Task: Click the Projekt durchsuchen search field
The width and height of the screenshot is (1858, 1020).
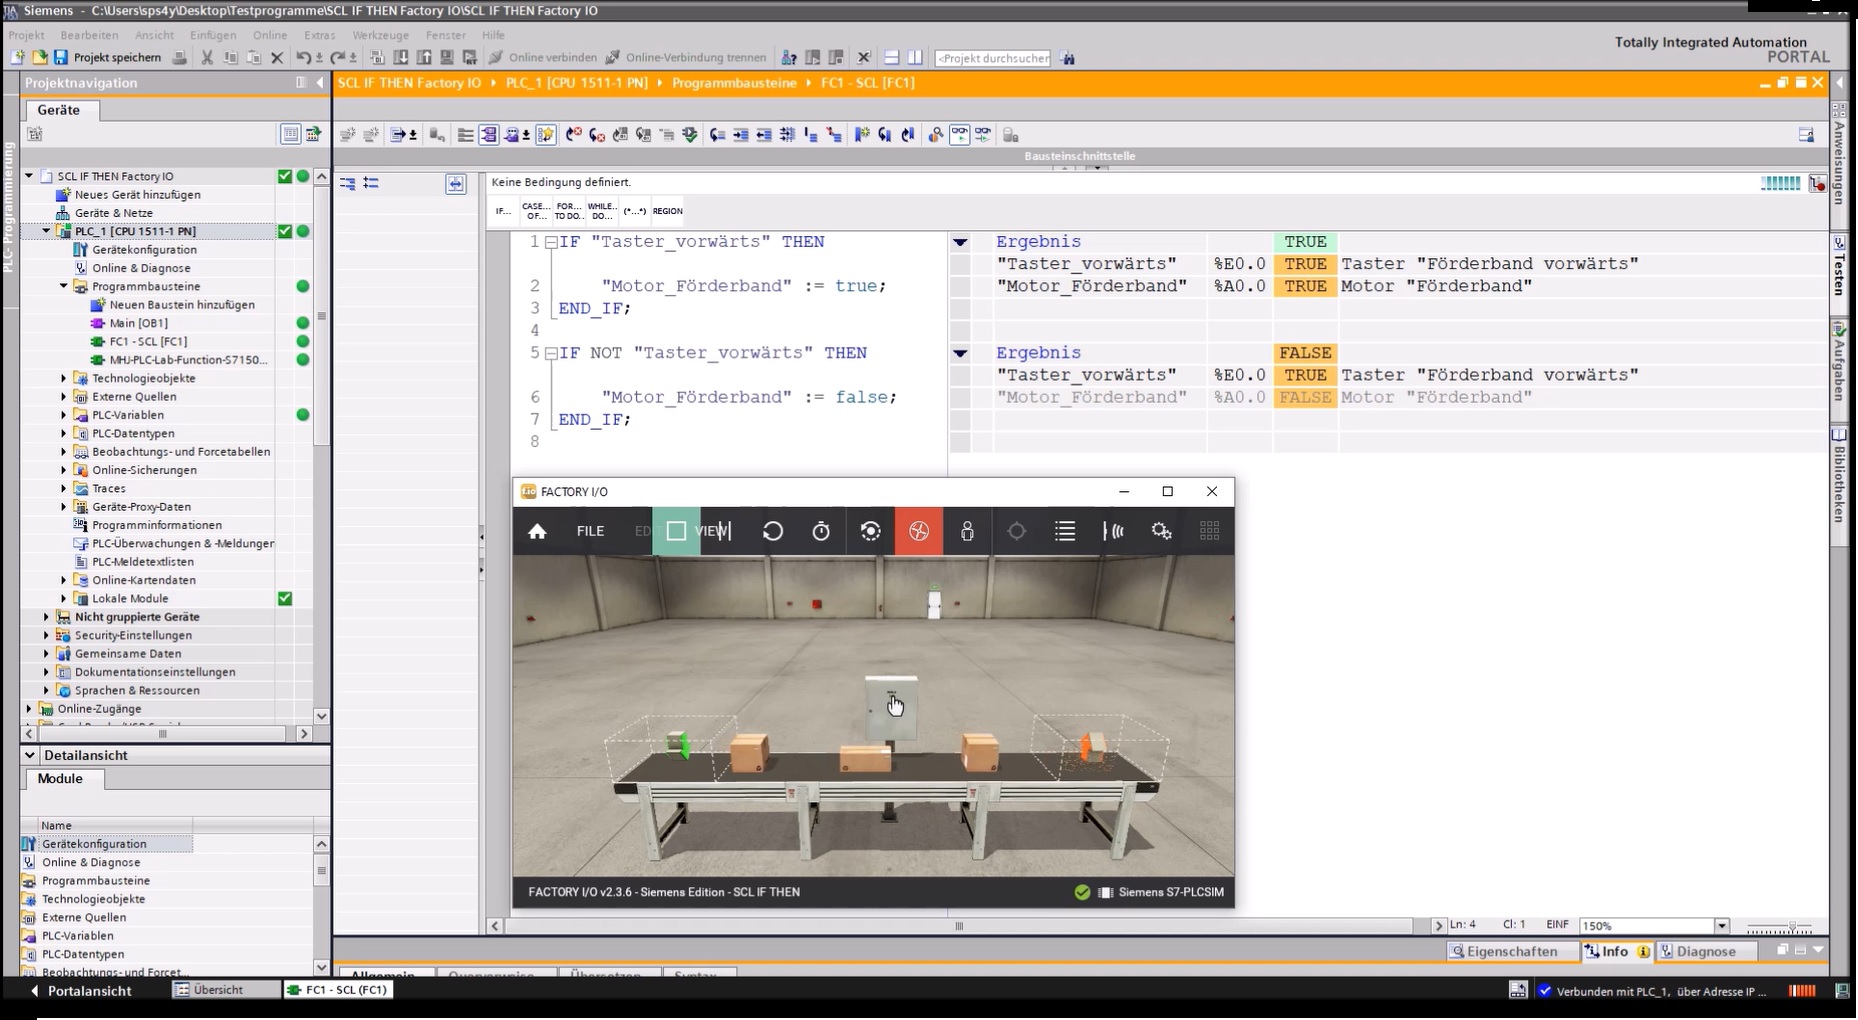Action: 992,58
